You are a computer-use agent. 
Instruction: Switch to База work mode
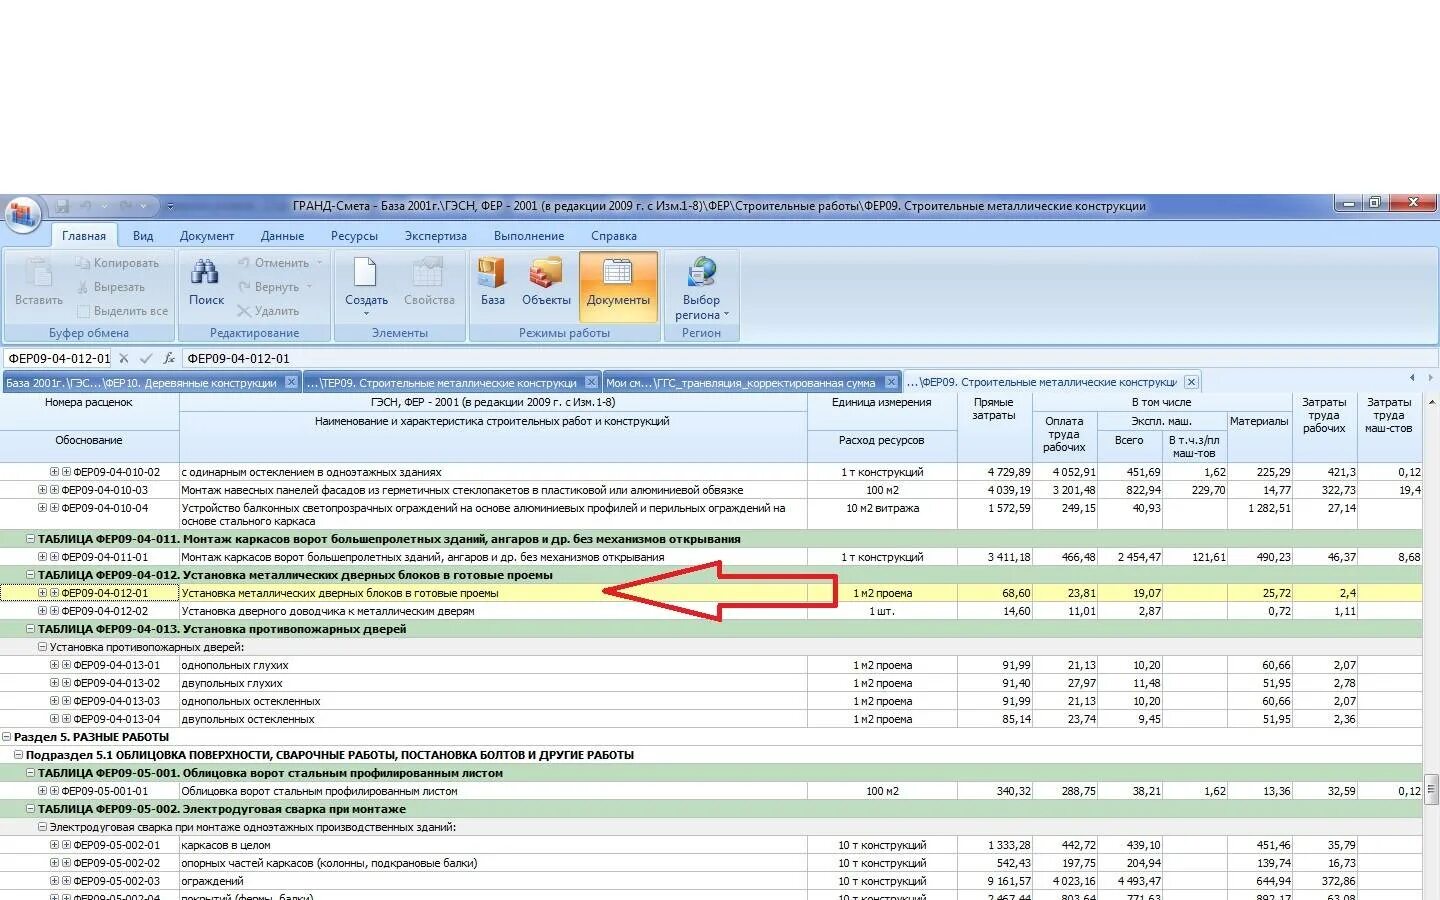[x=493, y=281]
